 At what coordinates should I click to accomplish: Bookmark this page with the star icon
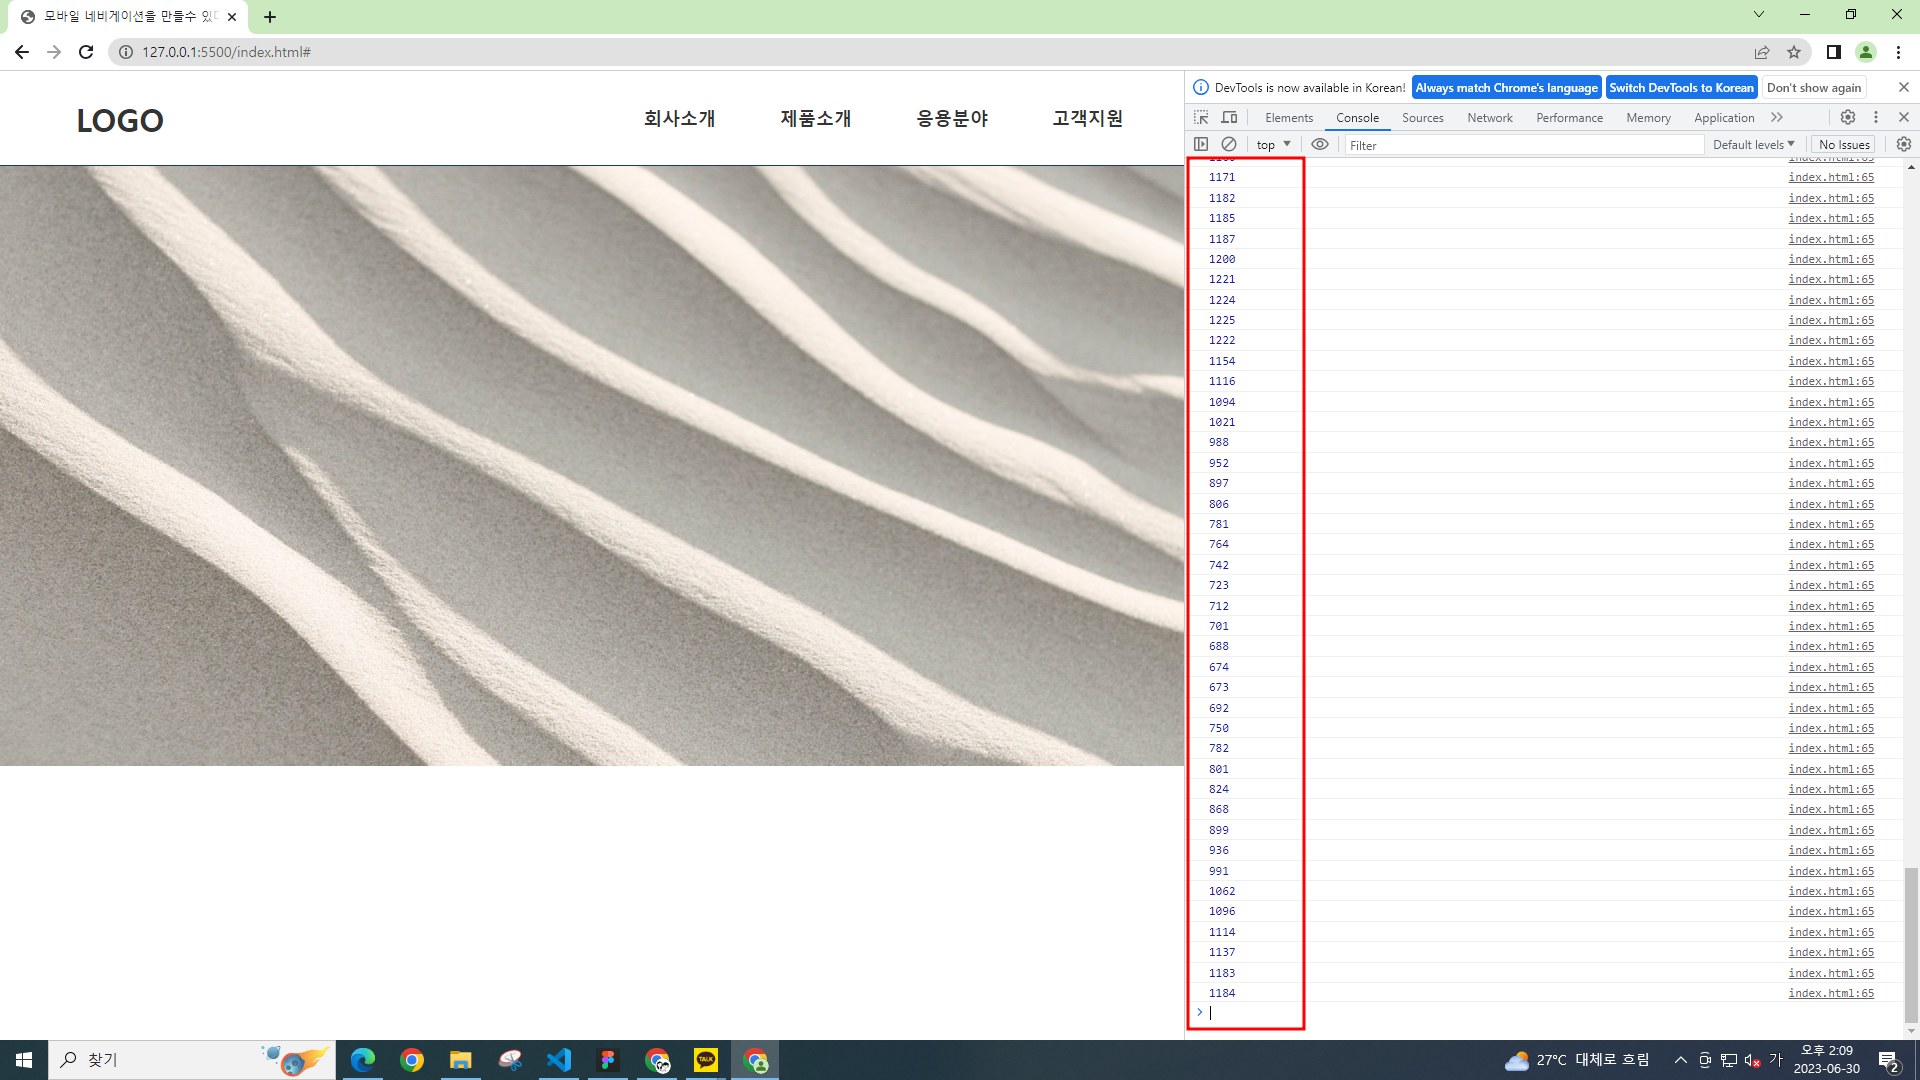click(x=1794, y=52)
